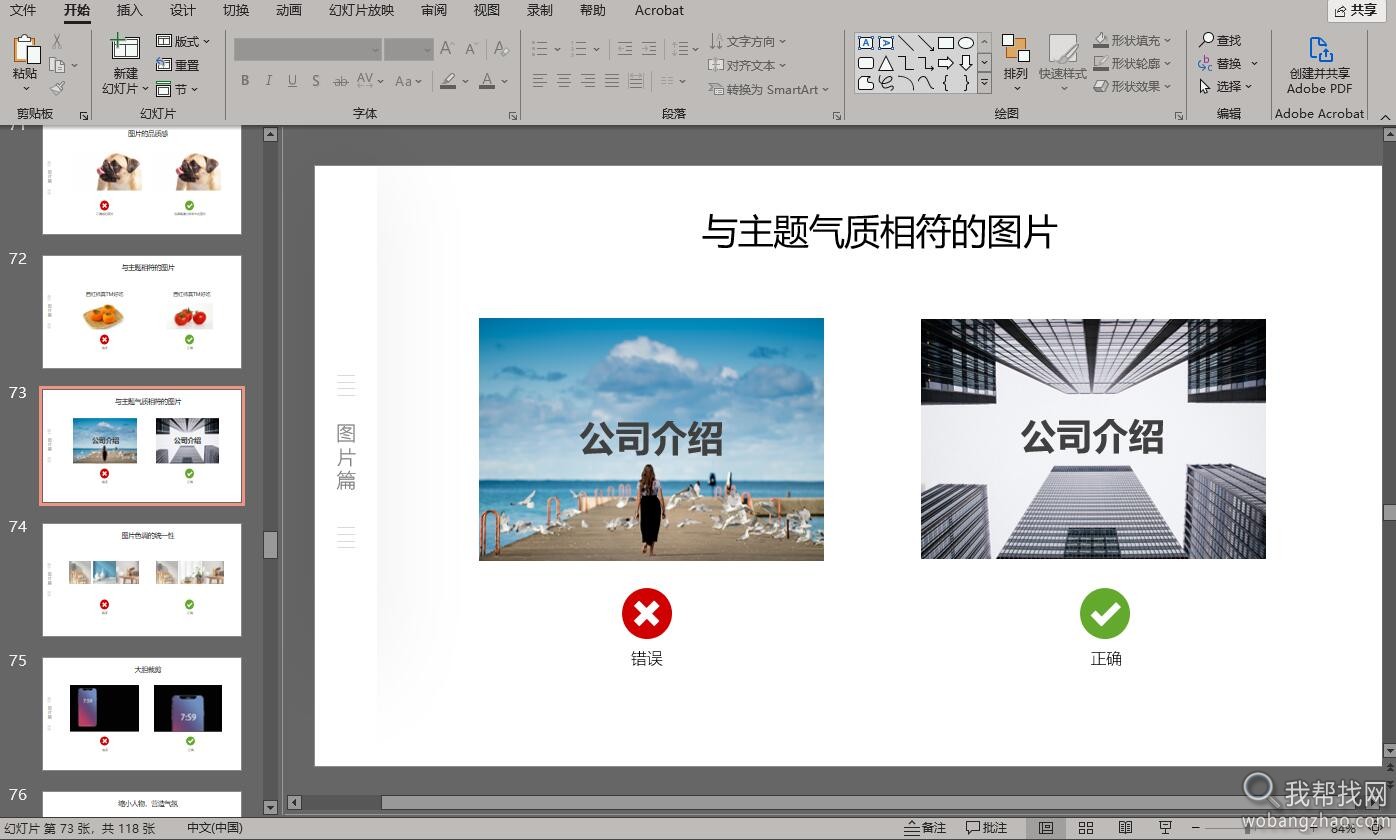Switch to the 幻灯片放映 slideshow tab
Screen dimensions: 1396x840
pyautogui.click(x=361, y=10)
